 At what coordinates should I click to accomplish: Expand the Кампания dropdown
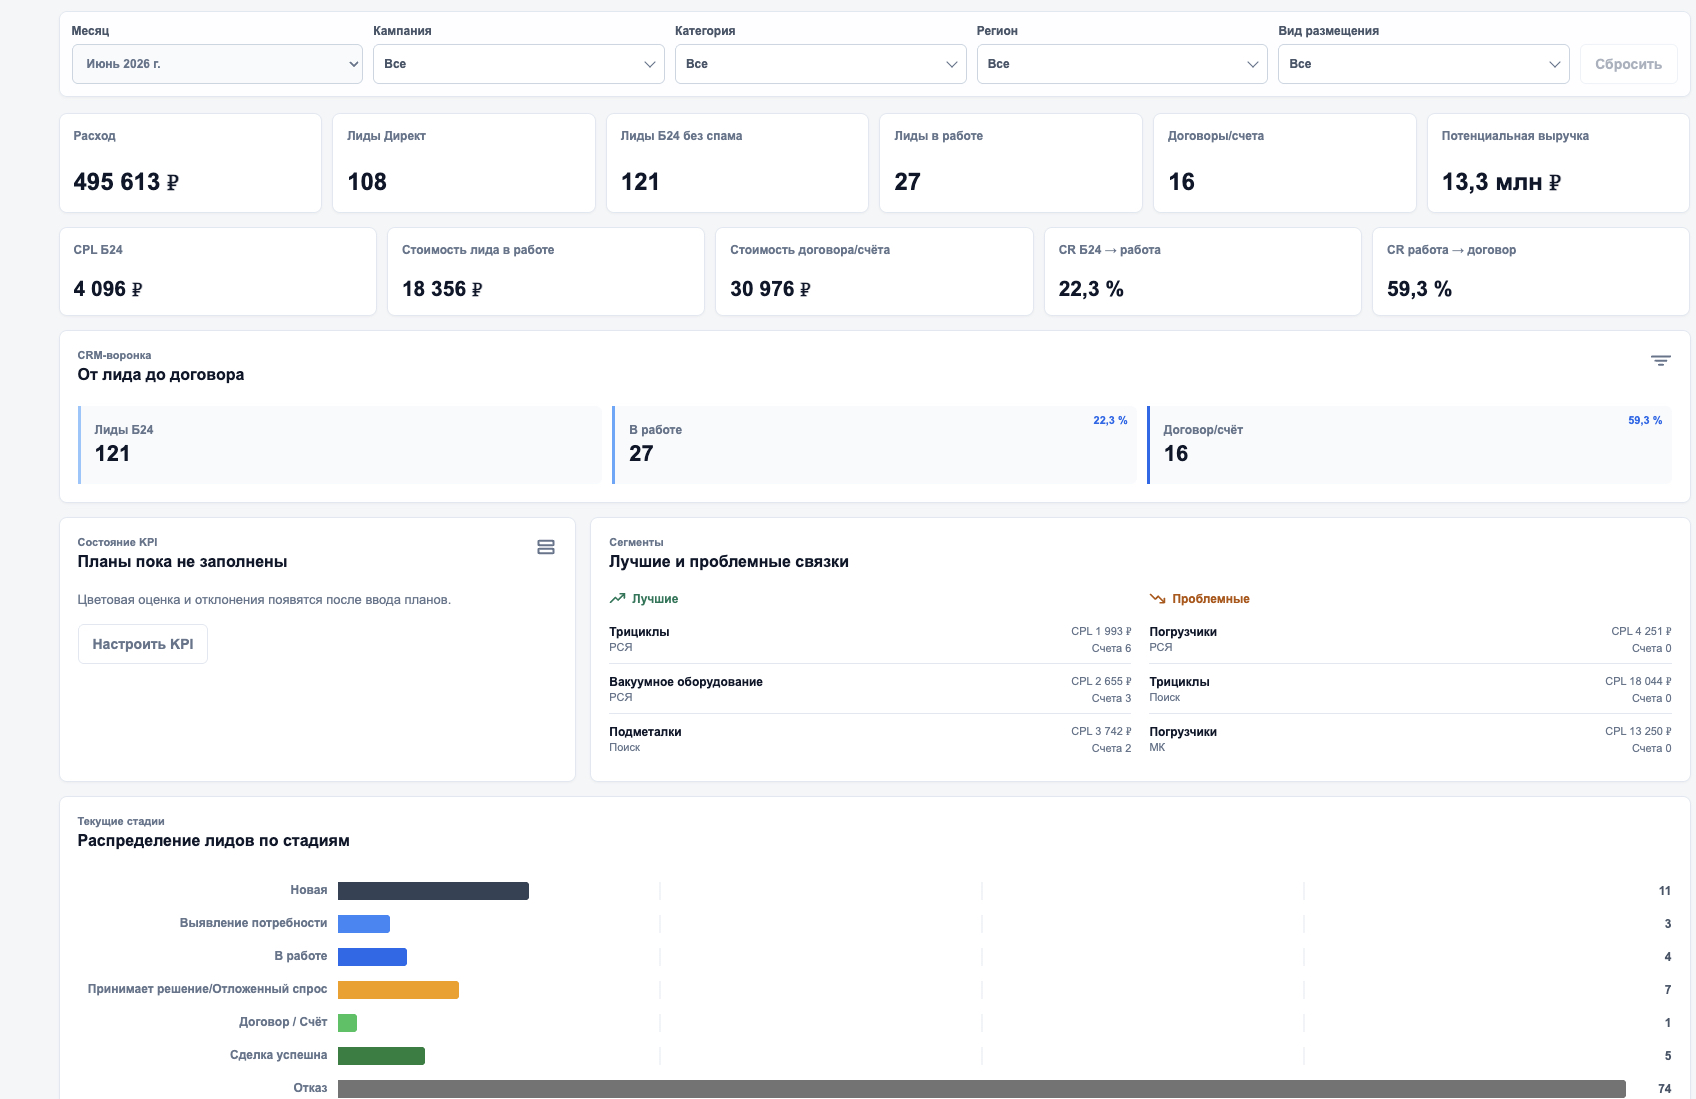[519, 64]
